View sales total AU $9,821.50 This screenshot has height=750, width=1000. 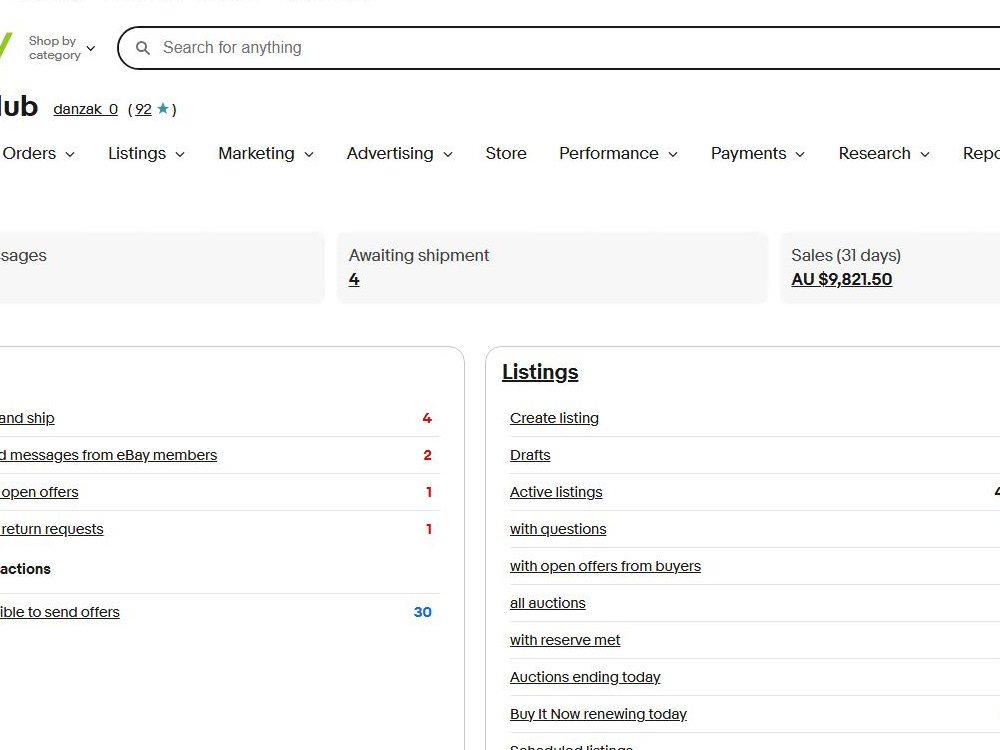tap(841, 279)
